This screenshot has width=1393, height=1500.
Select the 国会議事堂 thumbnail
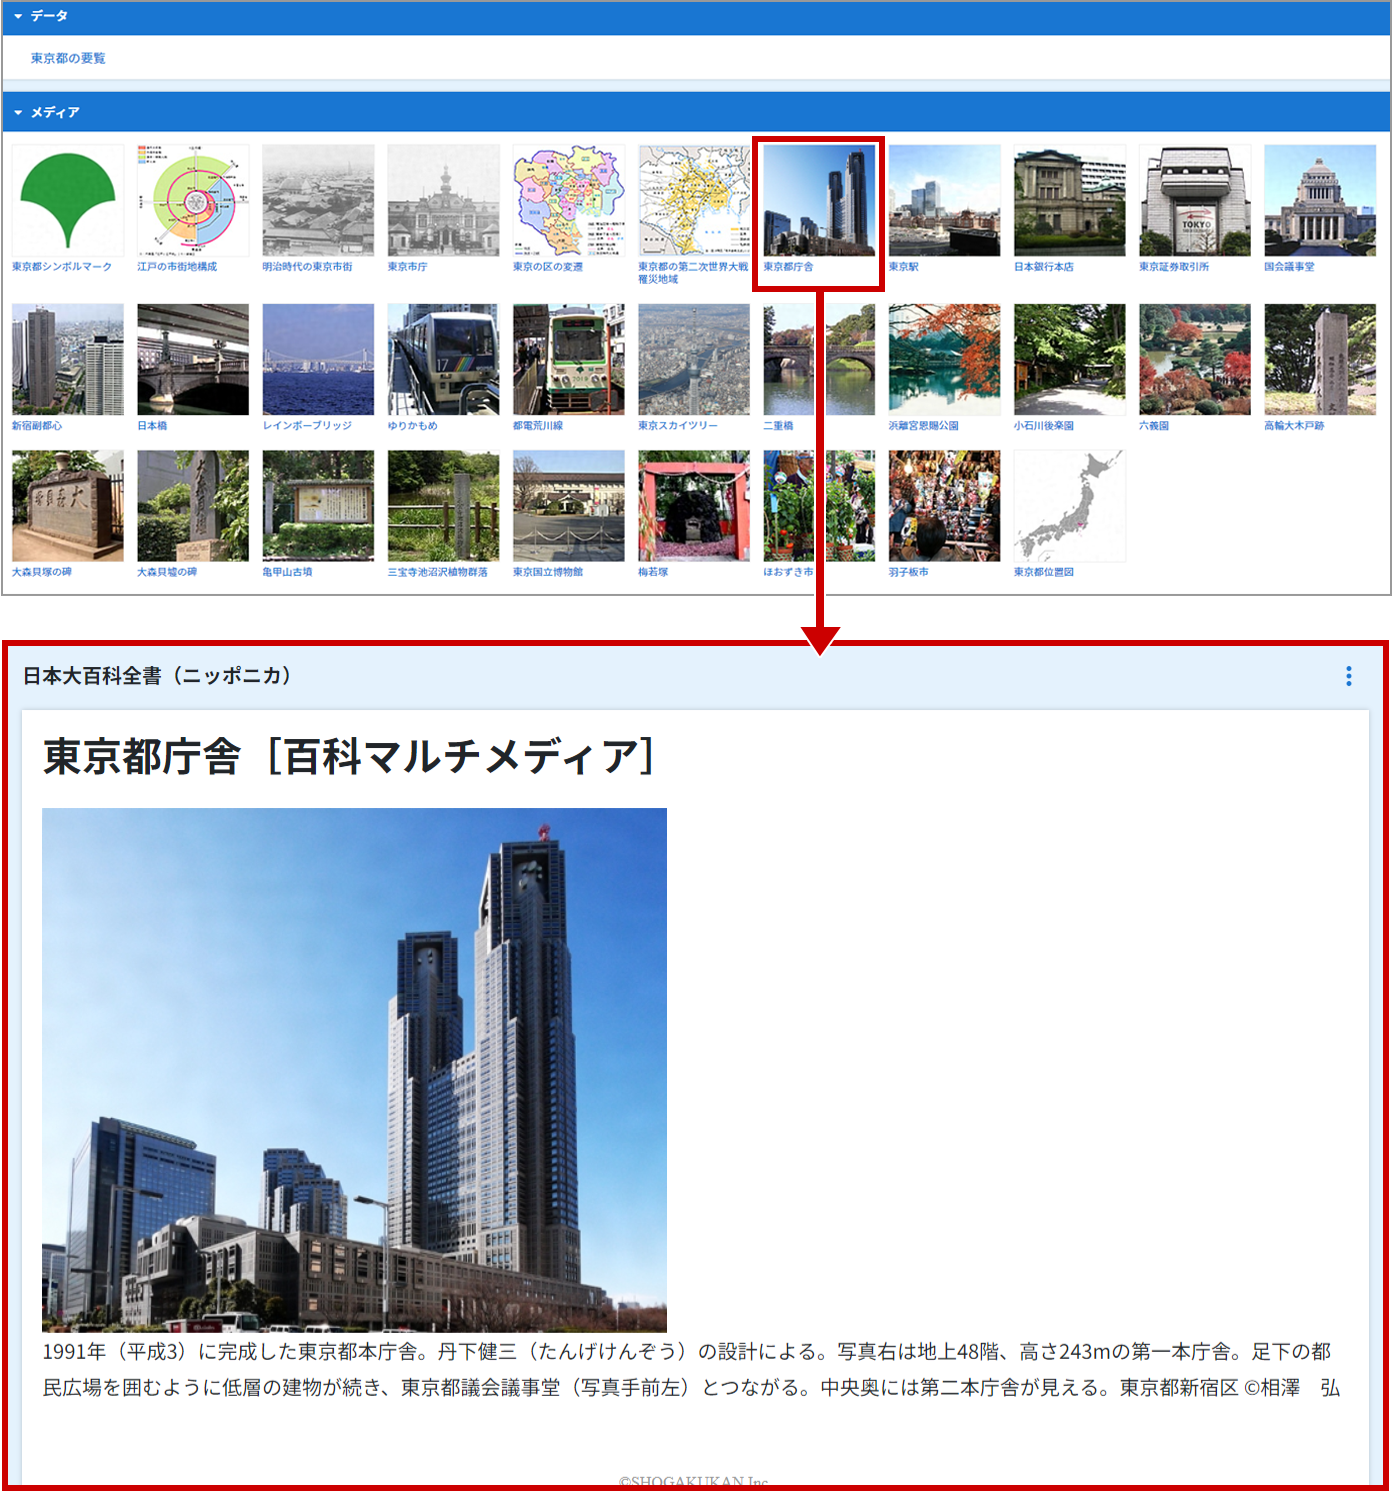tap(1320, 200)
